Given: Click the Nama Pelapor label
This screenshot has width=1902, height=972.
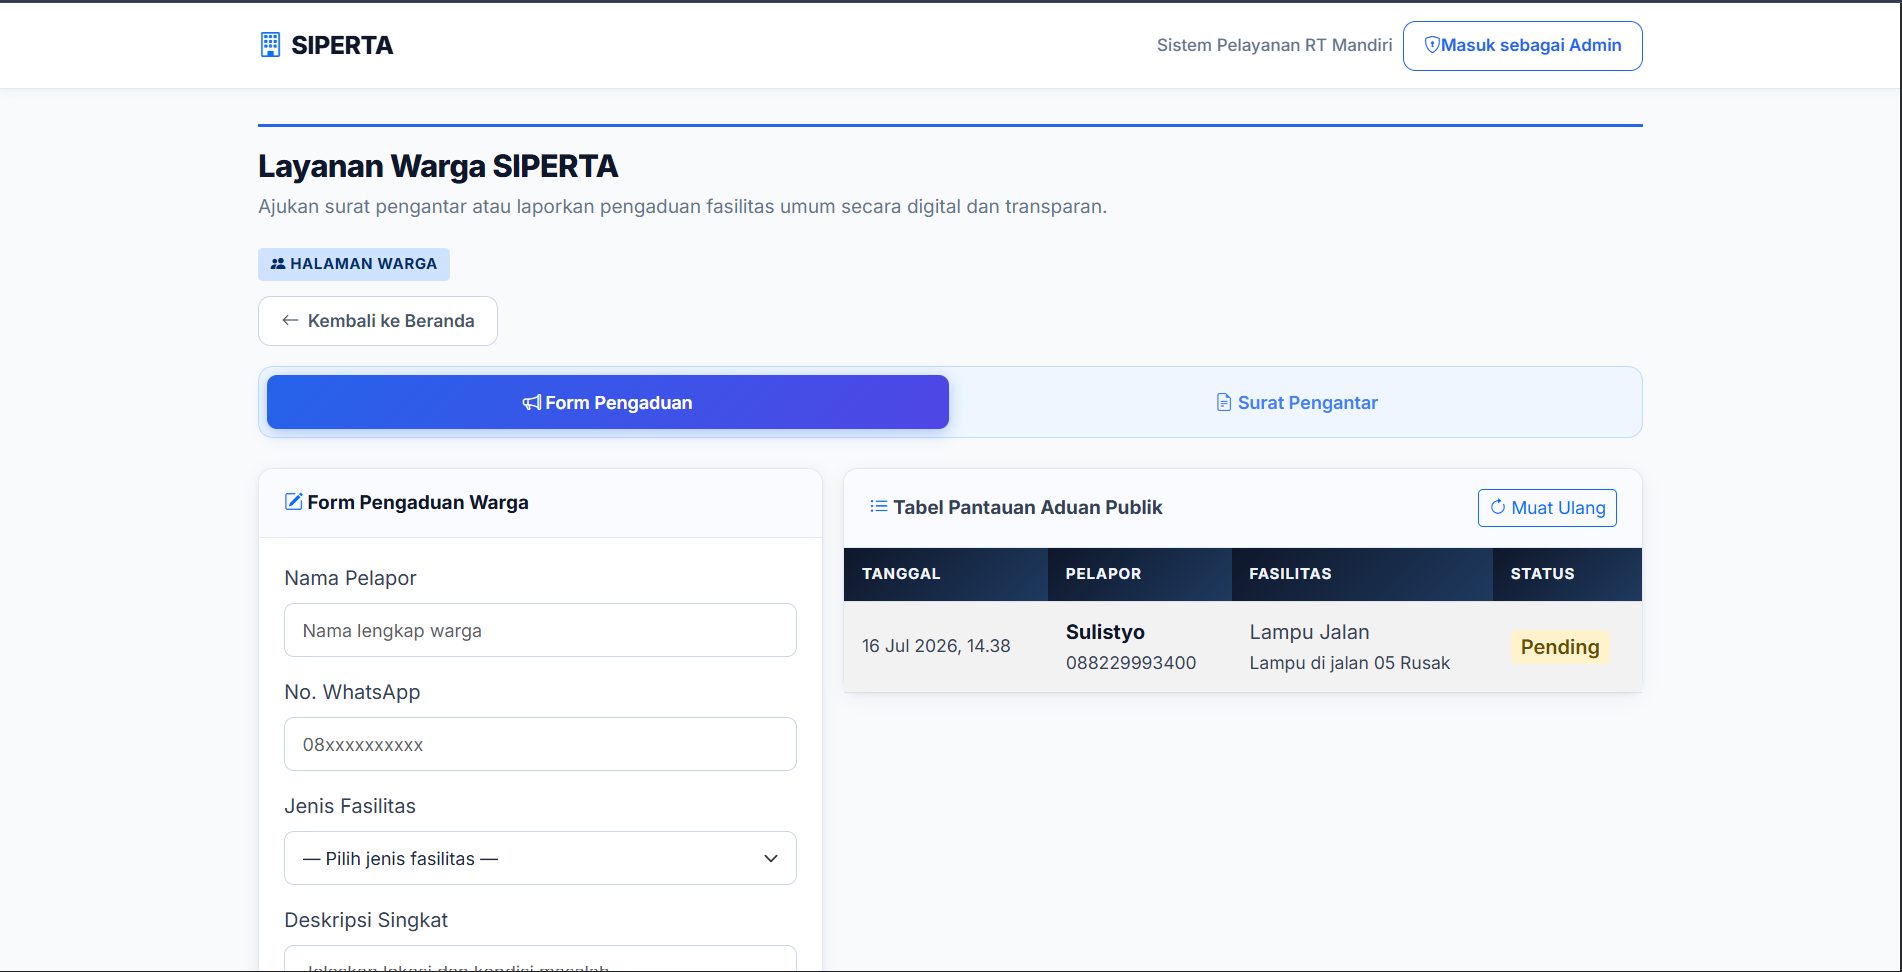Looking at the screenshot, I should coord(350,578).
